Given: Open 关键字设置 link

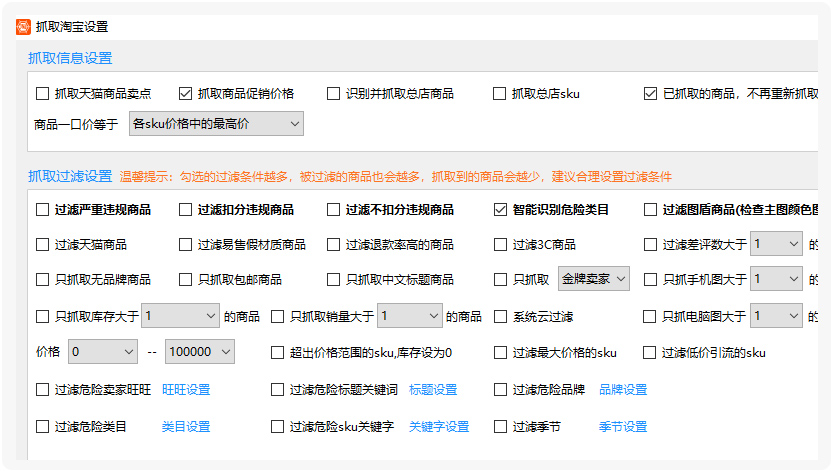Looking at the screenshot, I should 439,427.
